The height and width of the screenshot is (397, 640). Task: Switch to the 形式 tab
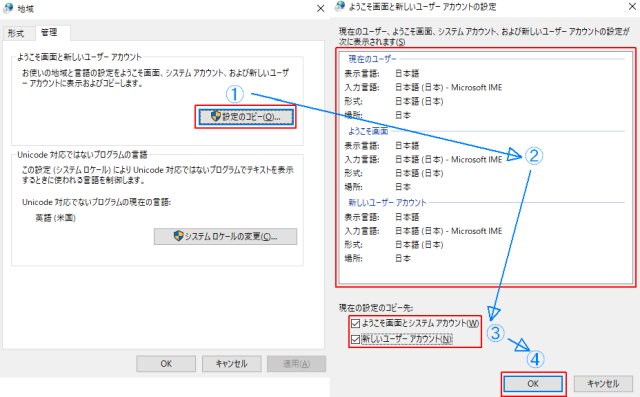[16, 33]
